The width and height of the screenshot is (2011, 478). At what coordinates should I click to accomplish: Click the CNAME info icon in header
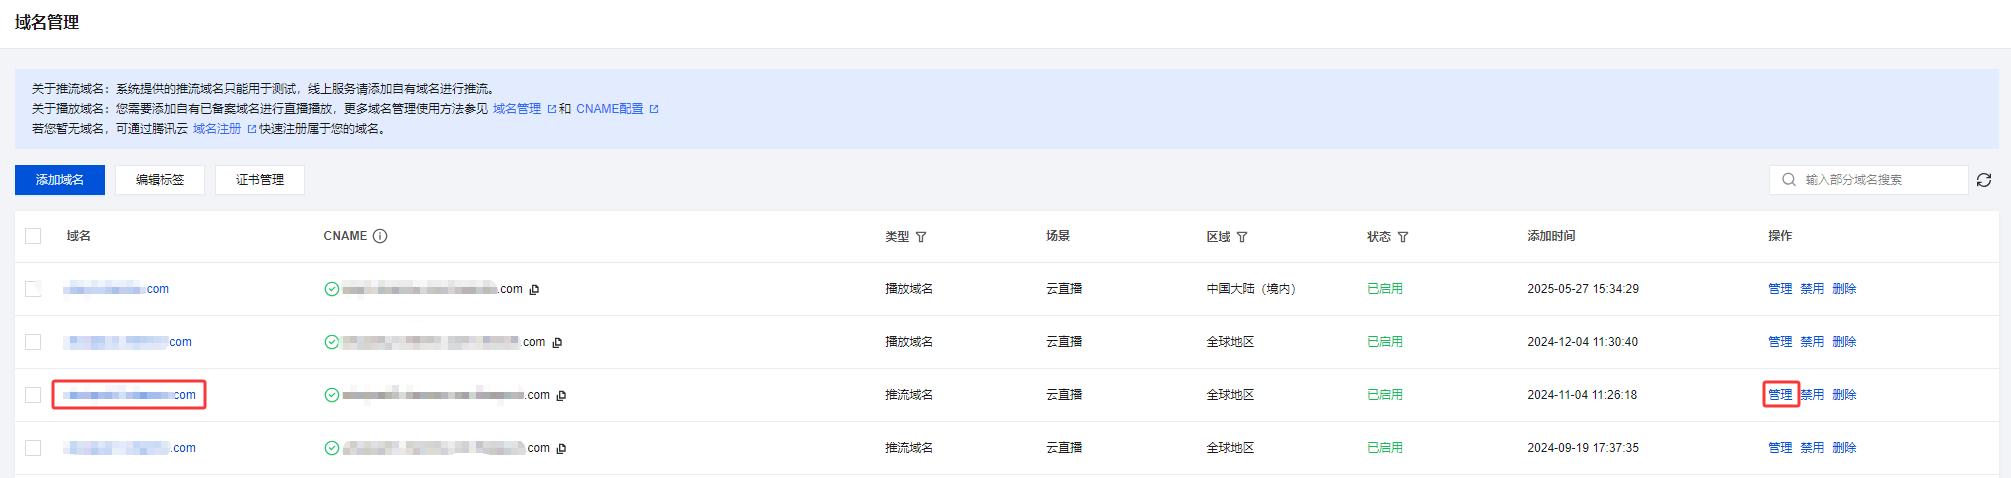[x=380, y=236]
